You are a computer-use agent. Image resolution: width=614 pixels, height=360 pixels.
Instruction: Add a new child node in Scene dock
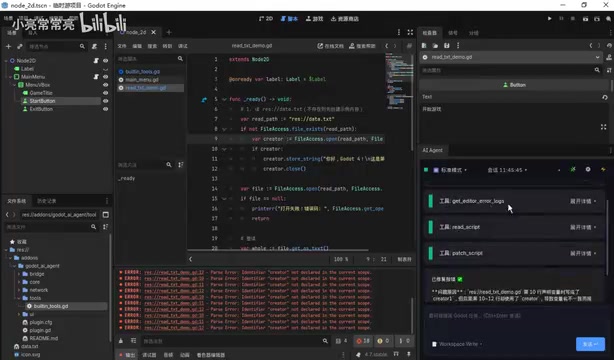pyautogui.click(x=8, y=46)
